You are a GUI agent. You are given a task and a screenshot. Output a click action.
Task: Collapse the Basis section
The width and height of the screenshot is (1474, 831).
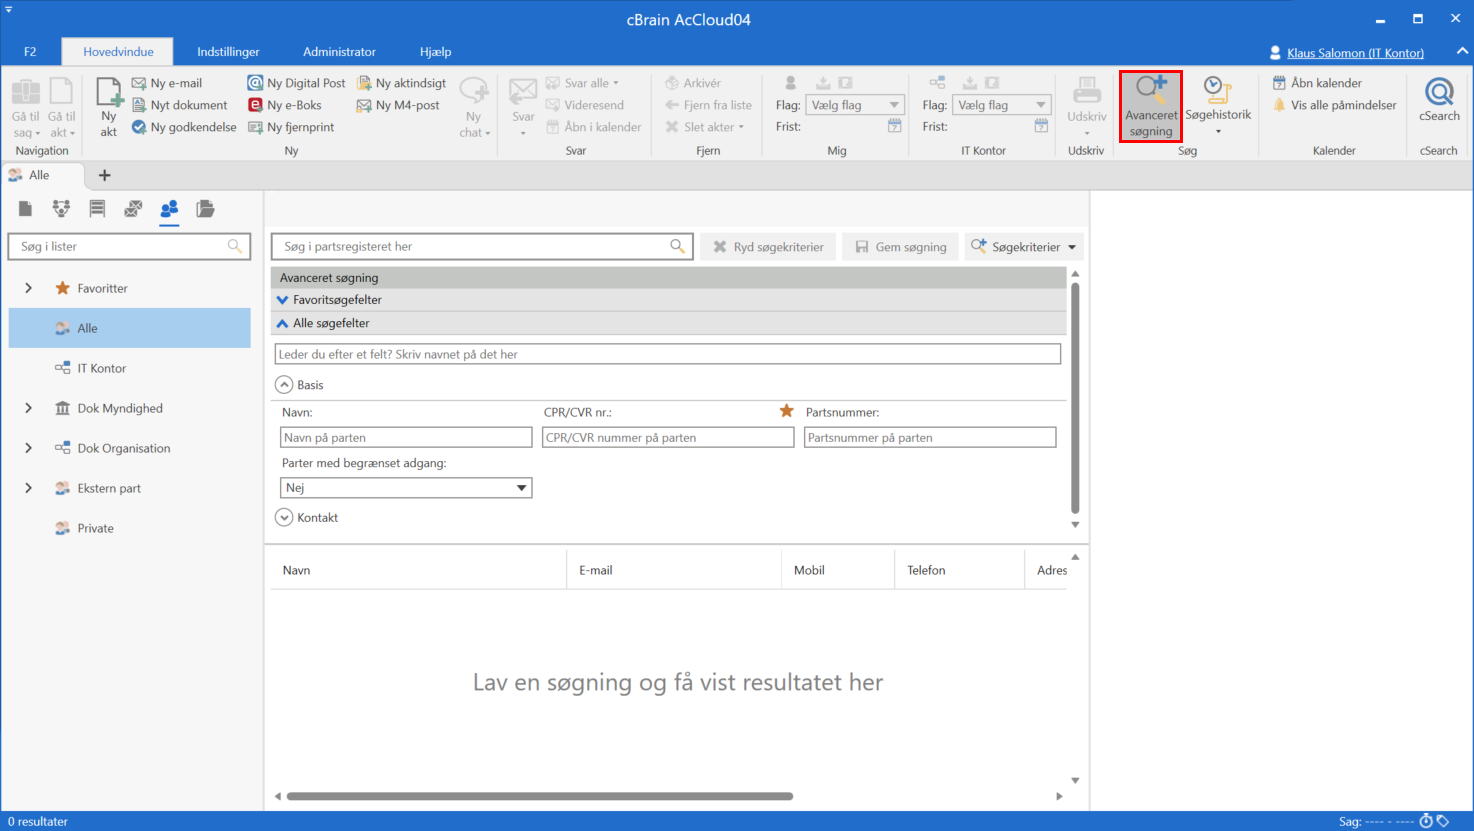coord(284,385)
